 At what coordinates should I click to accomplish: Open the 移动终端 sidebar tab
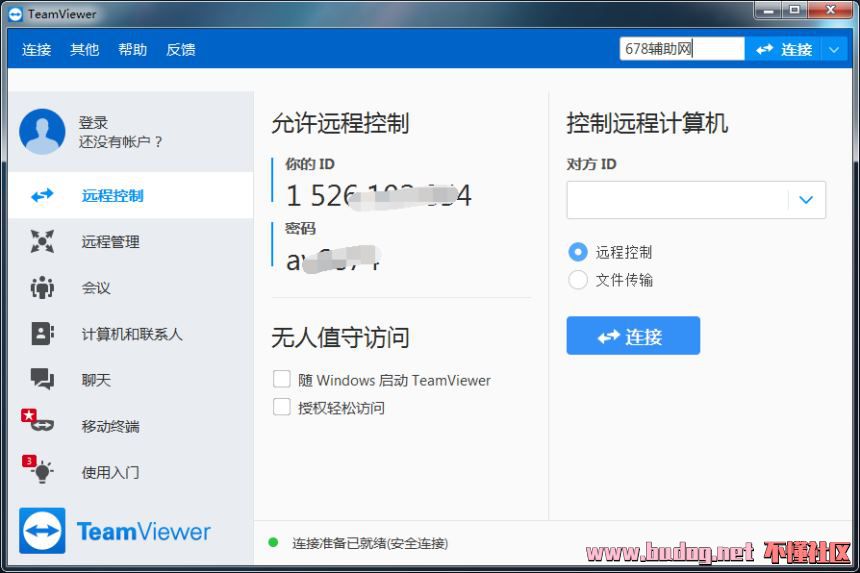131,426
